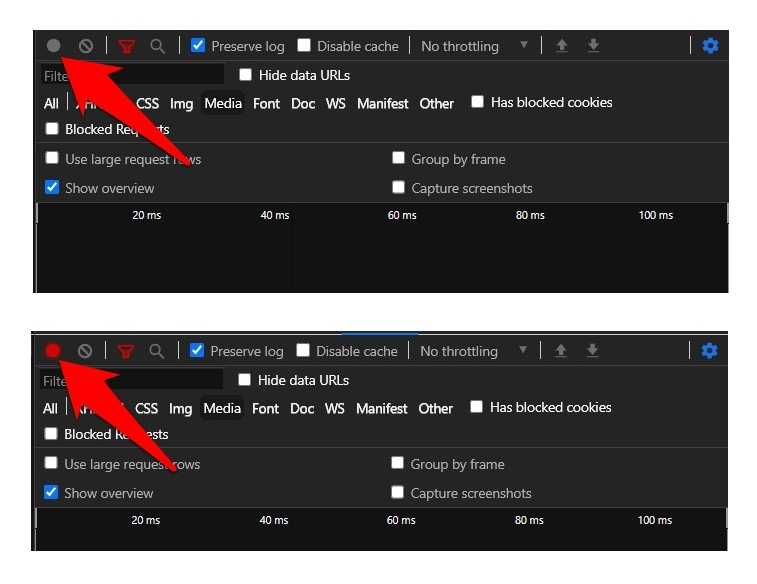
Task: Import HAR file with upload arrow, bottom panel
Action: pos(561,351)
